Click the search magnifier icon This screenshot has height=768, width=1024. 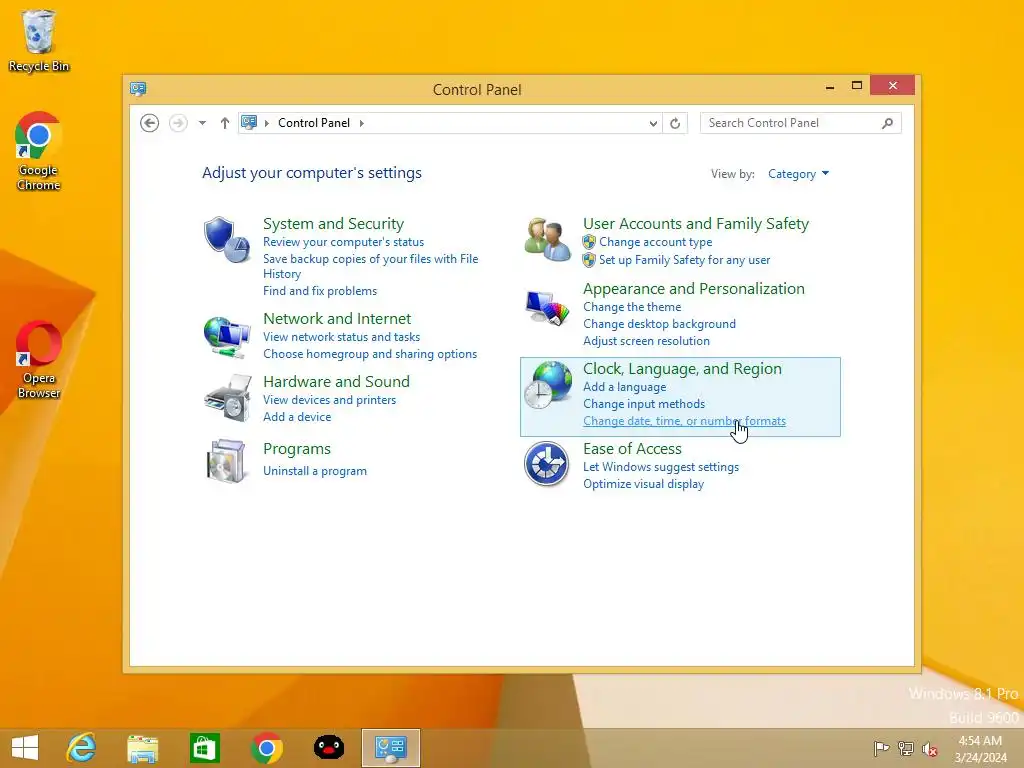(x=887, y=123)
